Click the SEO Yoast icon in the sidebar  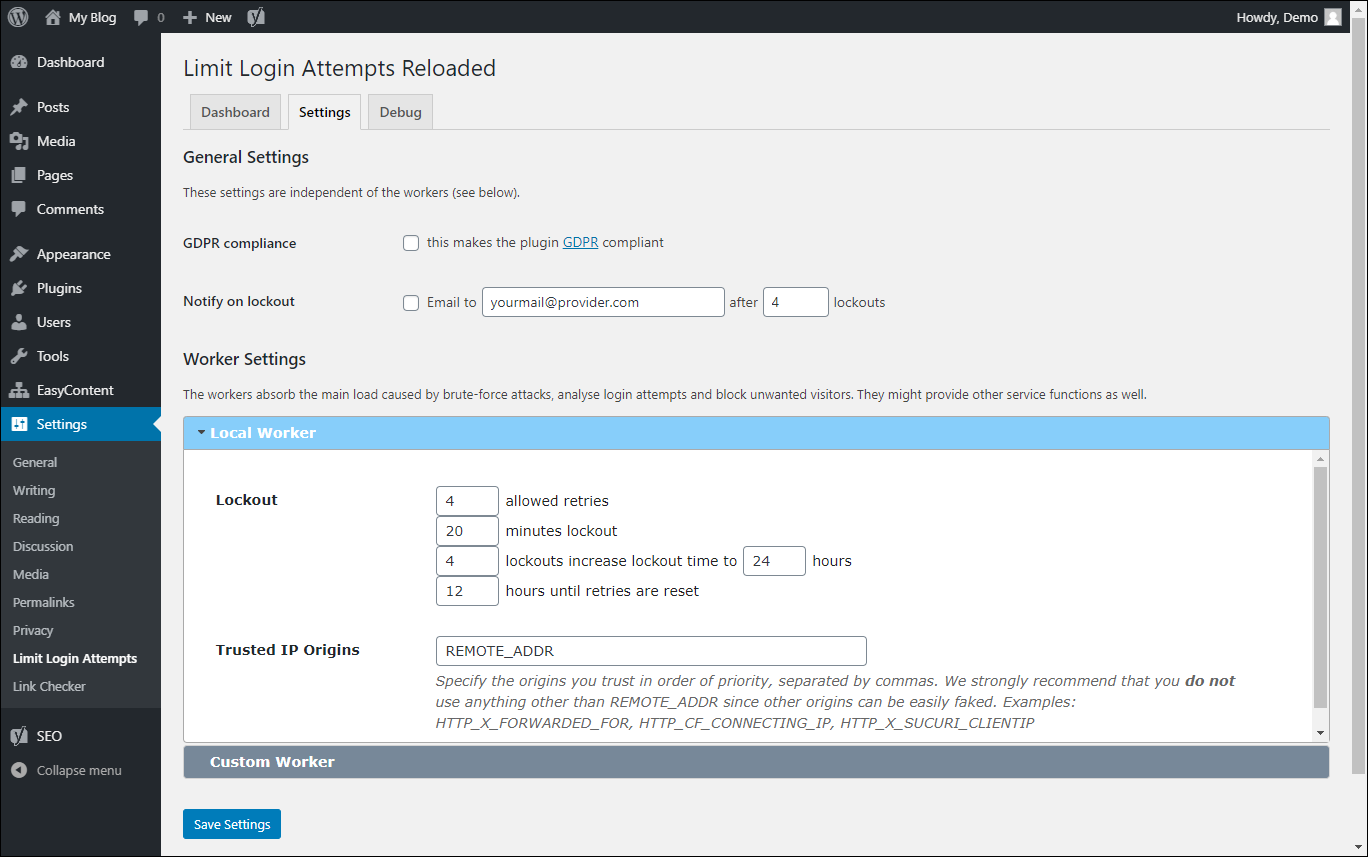(x=19, y=736)
